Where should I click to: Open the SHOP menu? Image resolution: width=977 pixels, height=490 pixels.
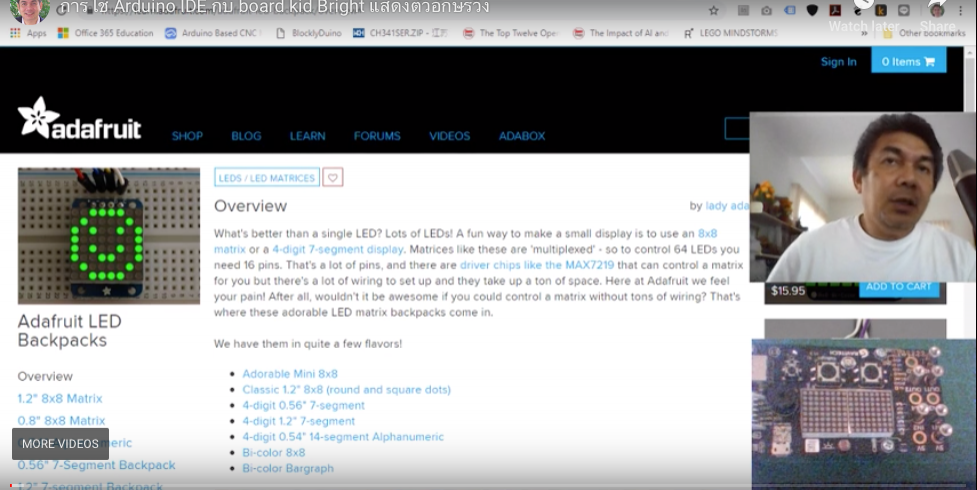click(x=187, y=136)
